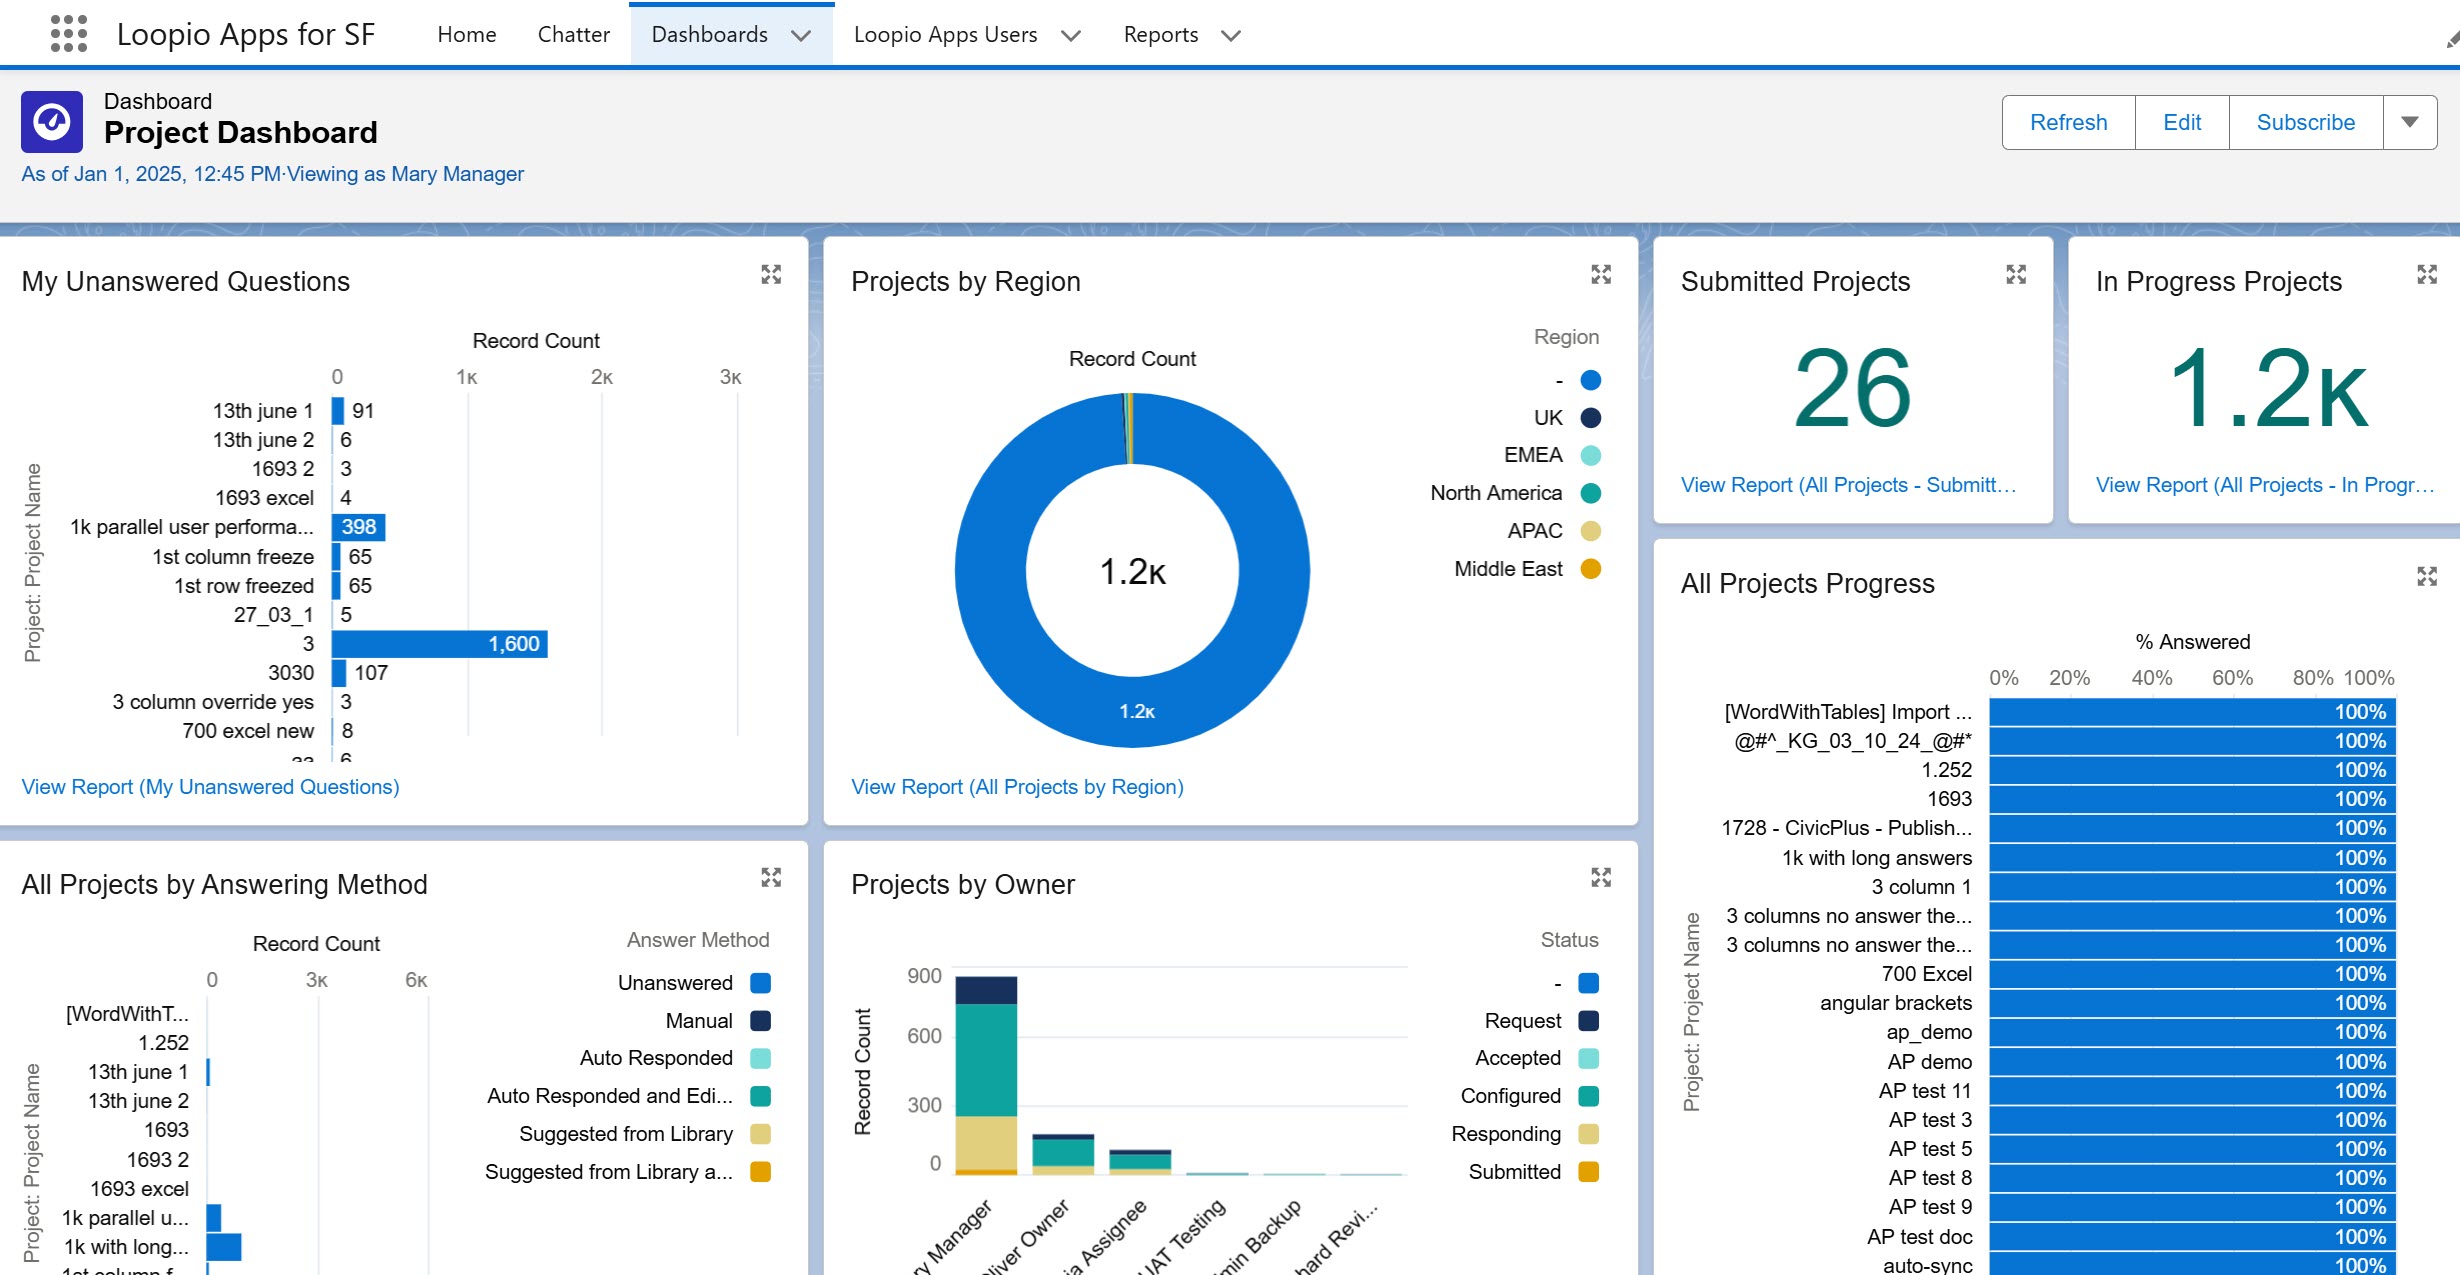Click the 100% bar for 700 Excel
2460x1275 pixels.
pyautogui.click(x=2192, y=974)
